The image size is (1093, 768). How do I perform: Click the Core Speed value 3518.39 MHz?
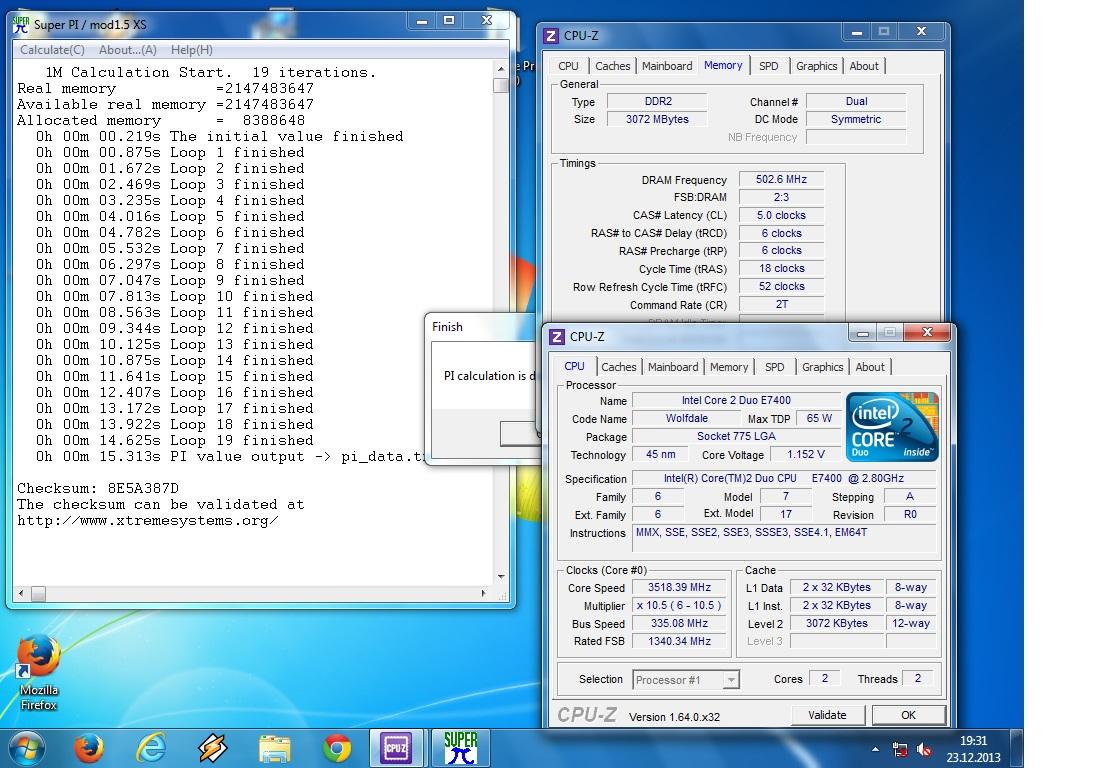click(x=679, y=587)
